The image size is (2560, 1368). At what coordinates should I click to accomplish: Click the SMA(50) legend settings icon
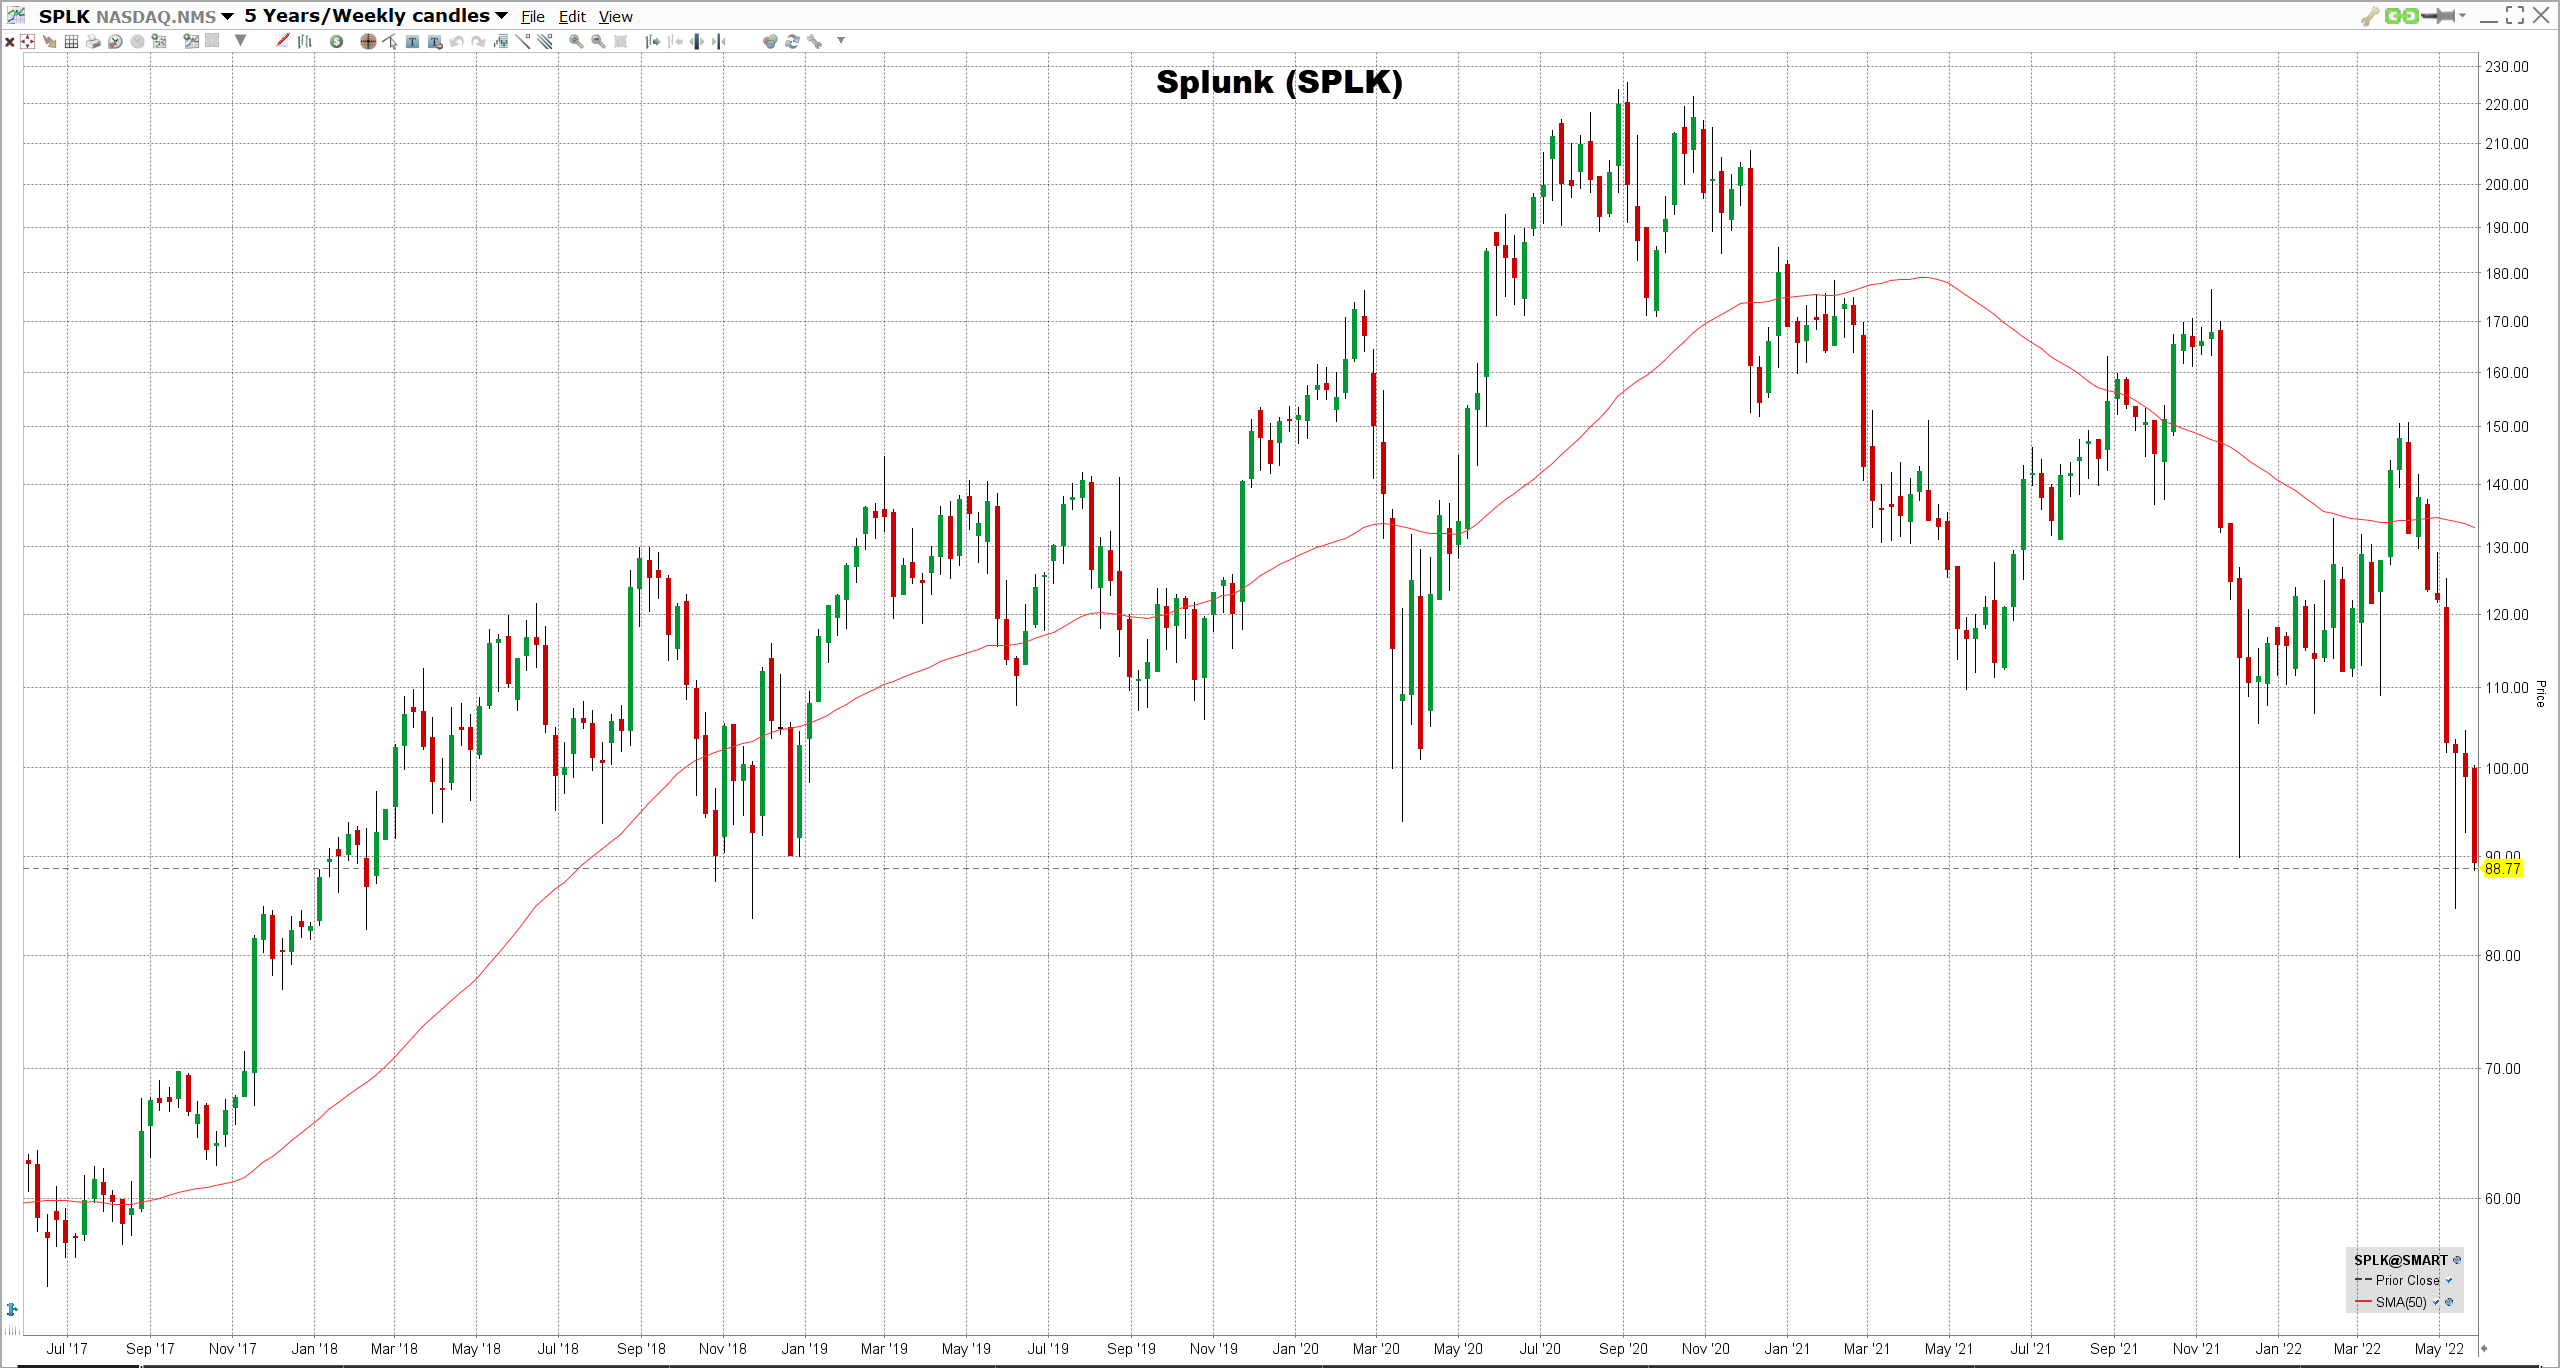2449,1302
